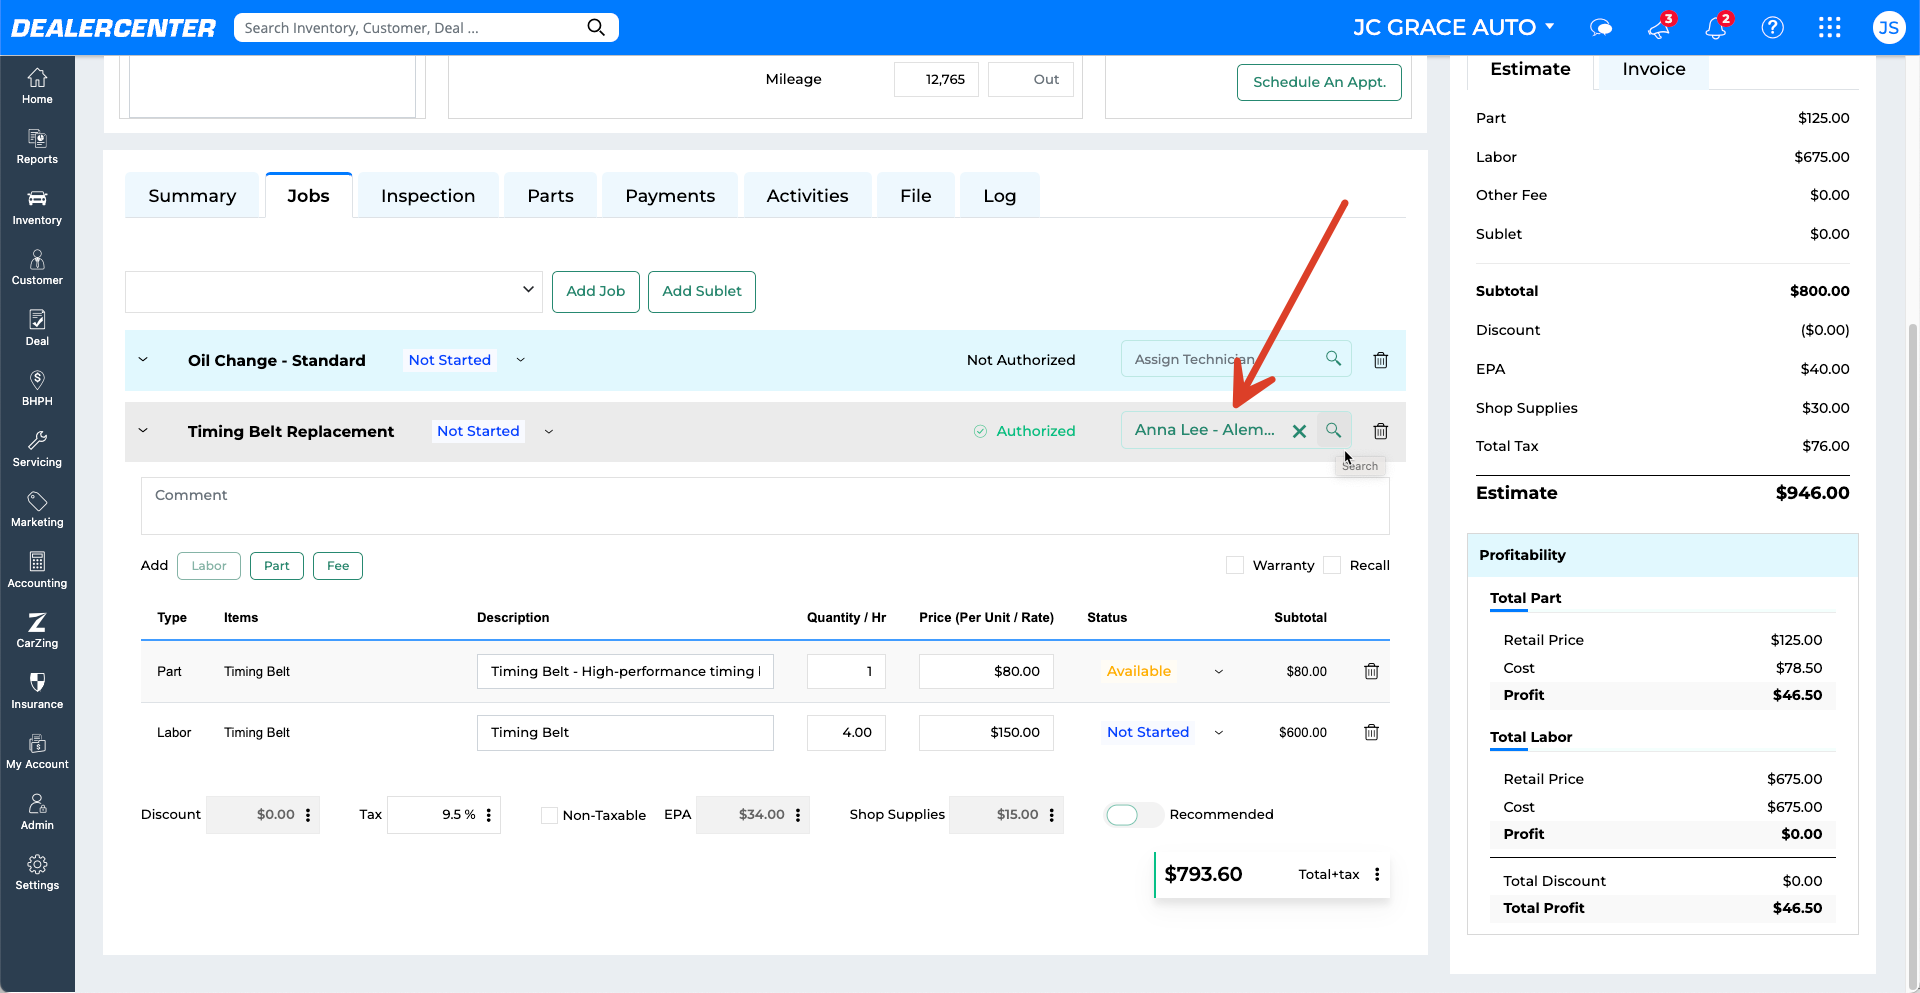The width and height of the screenshot is (1920, 993).
Task: Open Settings in the sidebar
Action: click(x=37, y=872)
